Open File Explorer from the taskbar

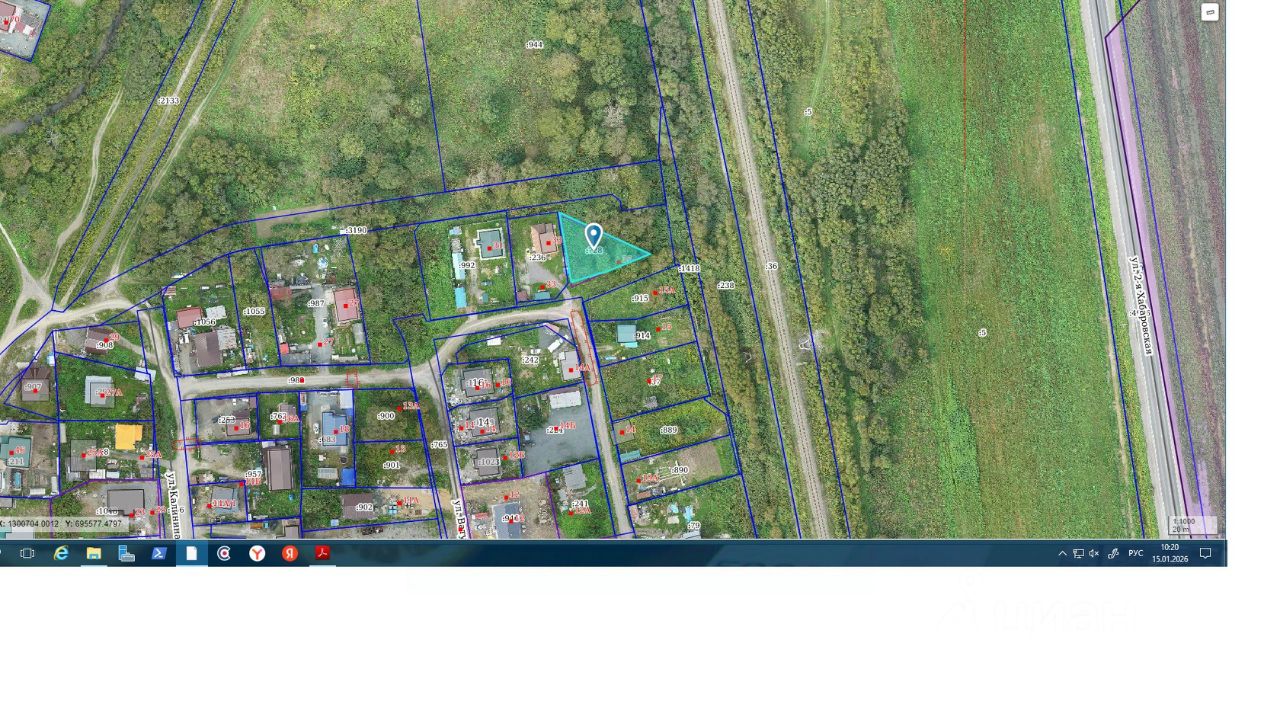point(93,553)
